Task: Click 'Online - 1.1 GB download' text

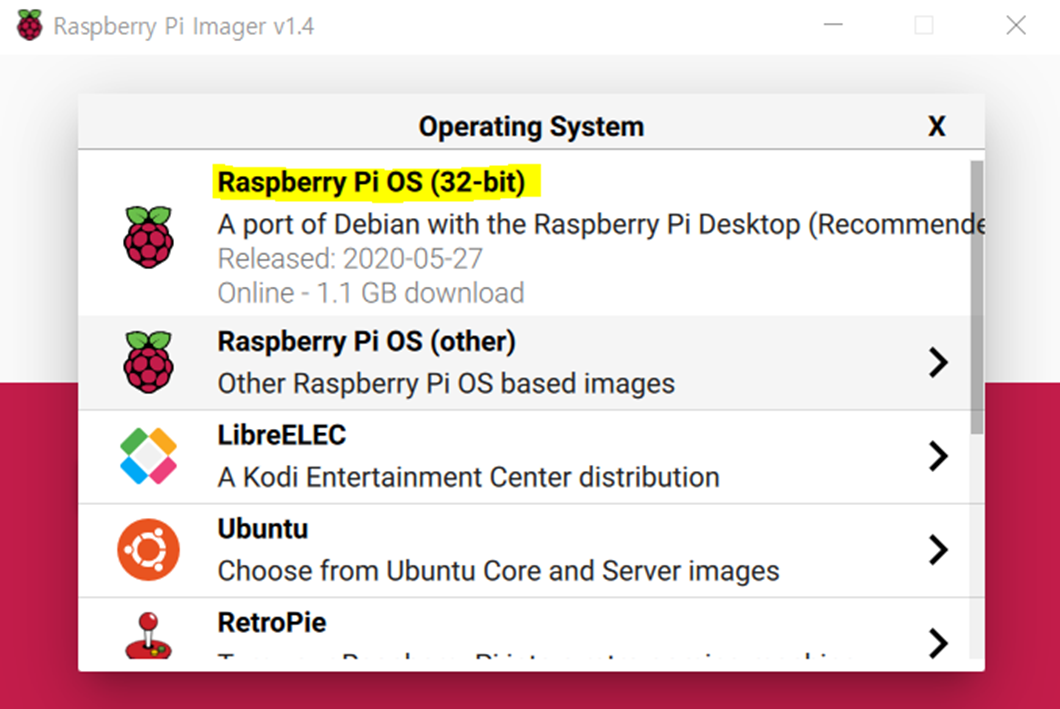Action: [x=370, y=293]
